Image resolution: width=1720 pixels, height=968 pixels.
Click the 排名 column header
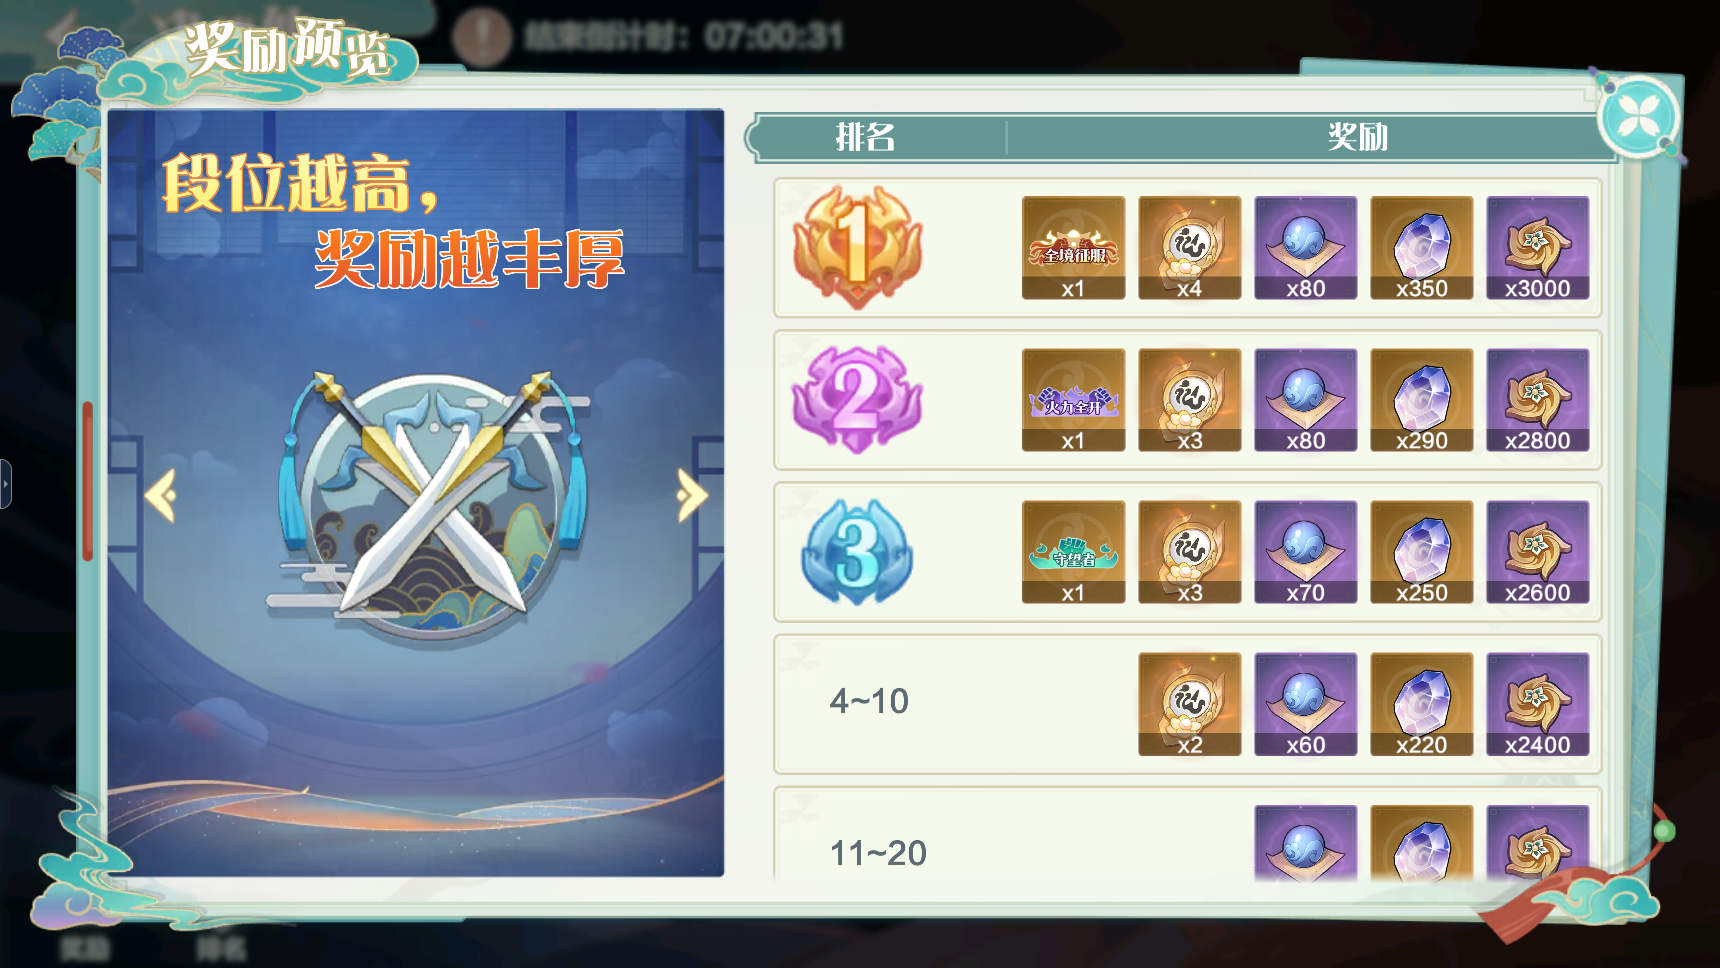pos(866,136)
